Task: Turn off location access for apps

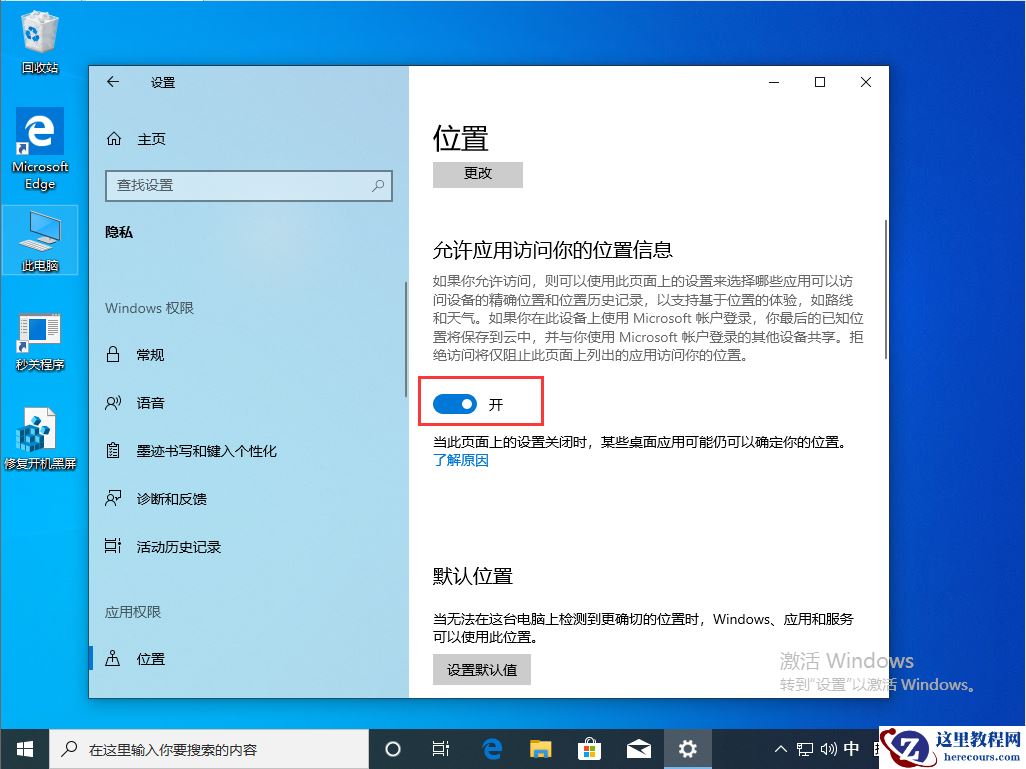Action: [455, 404]
